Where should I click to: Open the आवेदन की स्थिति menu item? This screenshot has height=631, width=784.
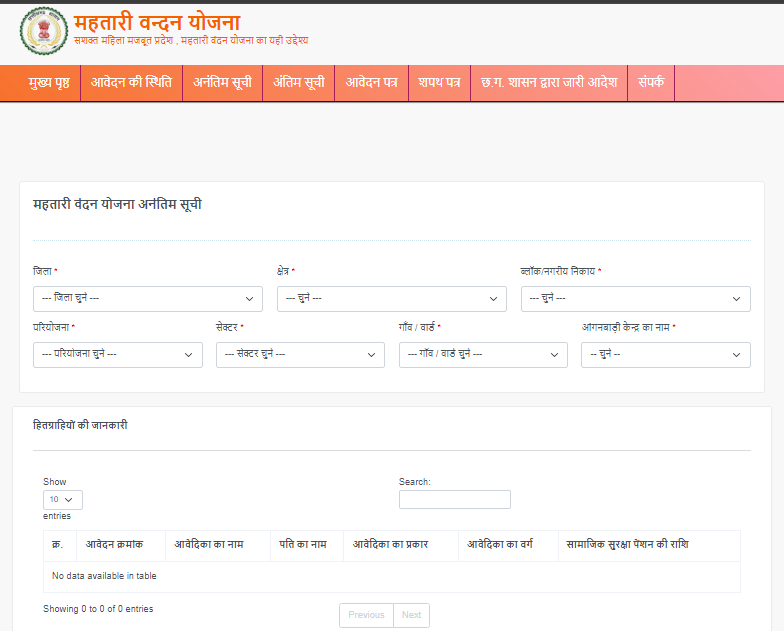pos(131,82)
